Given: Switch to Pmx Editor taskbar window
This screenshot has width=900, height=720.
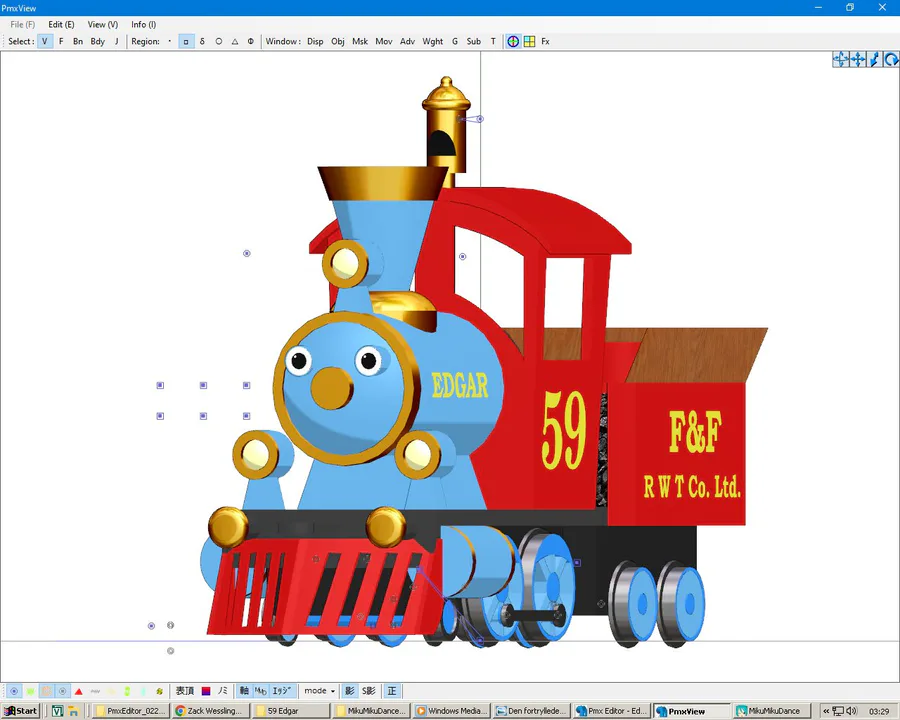Looking at the screenshot, I should pyautogui.click(x=612, y=711).
